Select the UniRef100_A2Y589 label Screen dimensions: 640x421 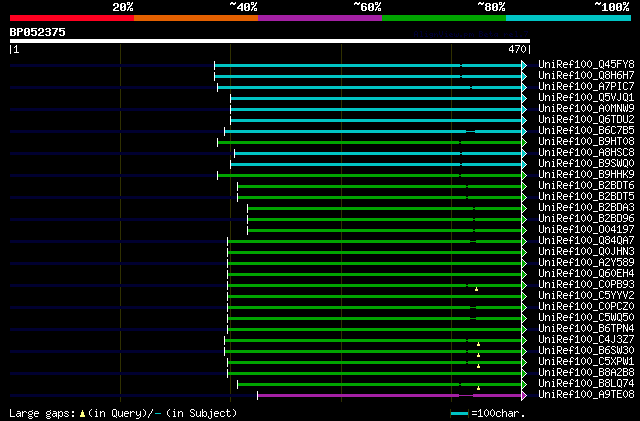(x=586, y=263)
